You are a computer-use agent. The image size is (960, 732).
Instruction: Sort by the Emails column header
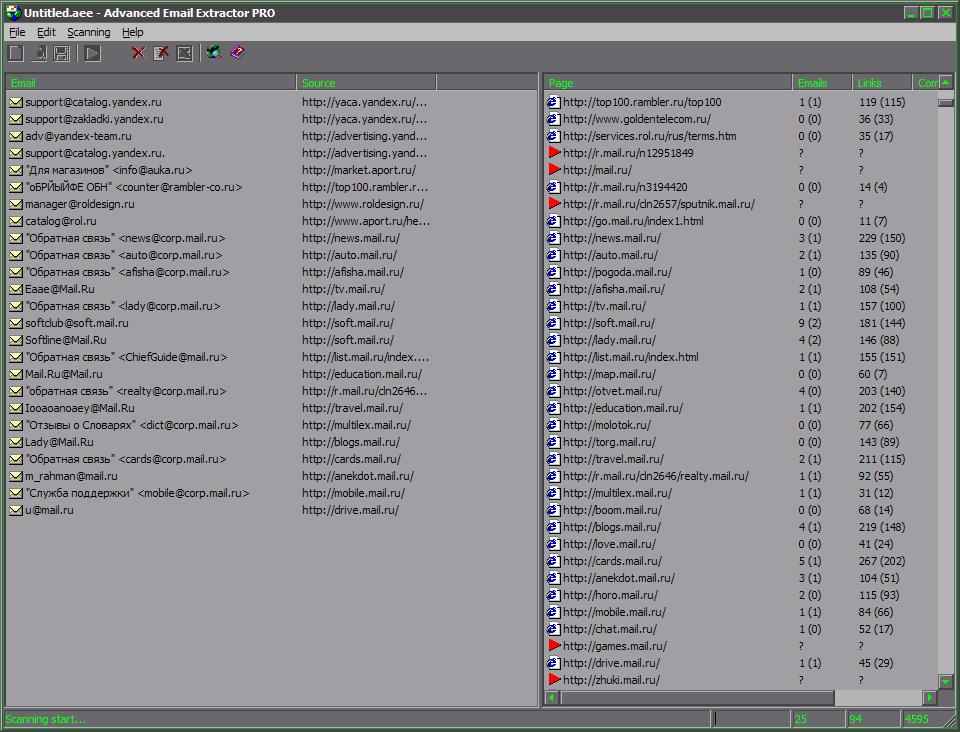[822, 83]
